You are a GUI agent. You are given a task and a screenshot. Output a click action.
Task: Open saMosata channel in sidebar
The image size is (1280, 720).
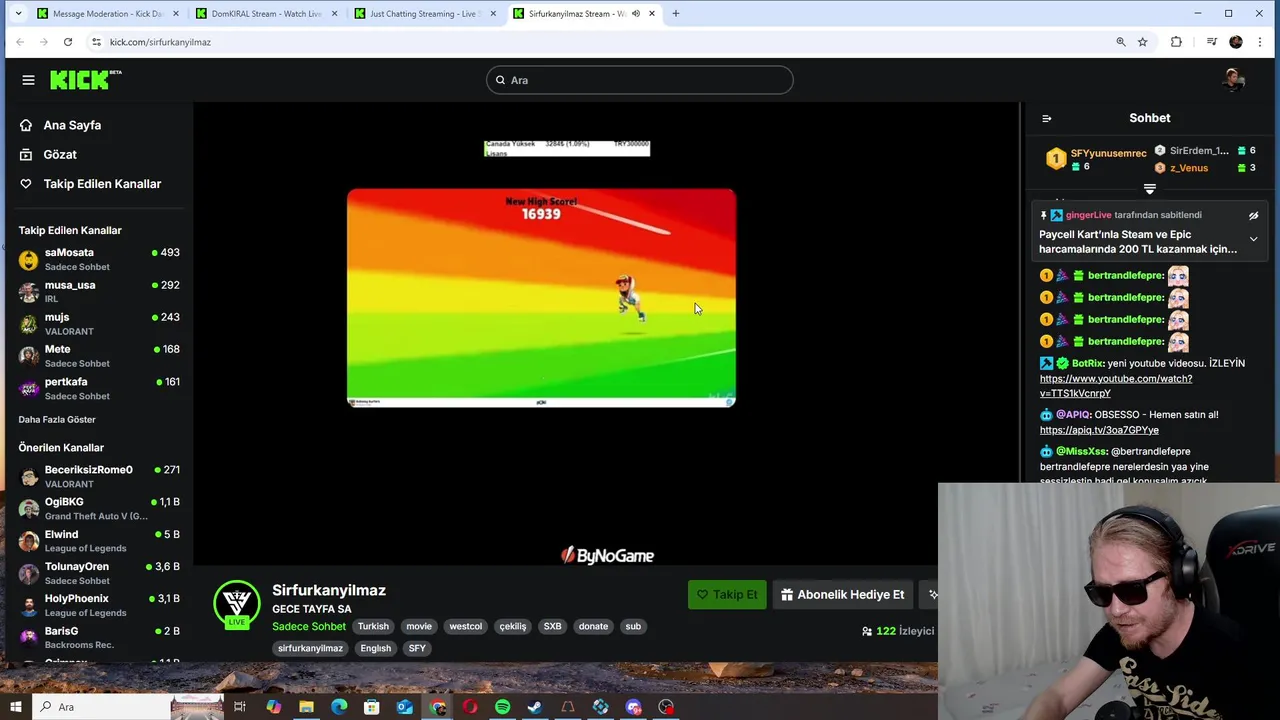[98, 259]
